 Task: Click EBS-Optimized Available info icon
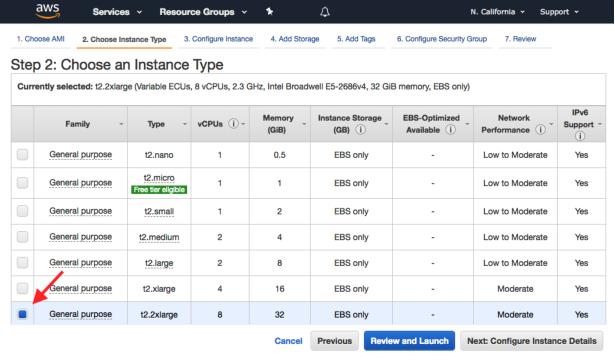(x=451, y=129)
